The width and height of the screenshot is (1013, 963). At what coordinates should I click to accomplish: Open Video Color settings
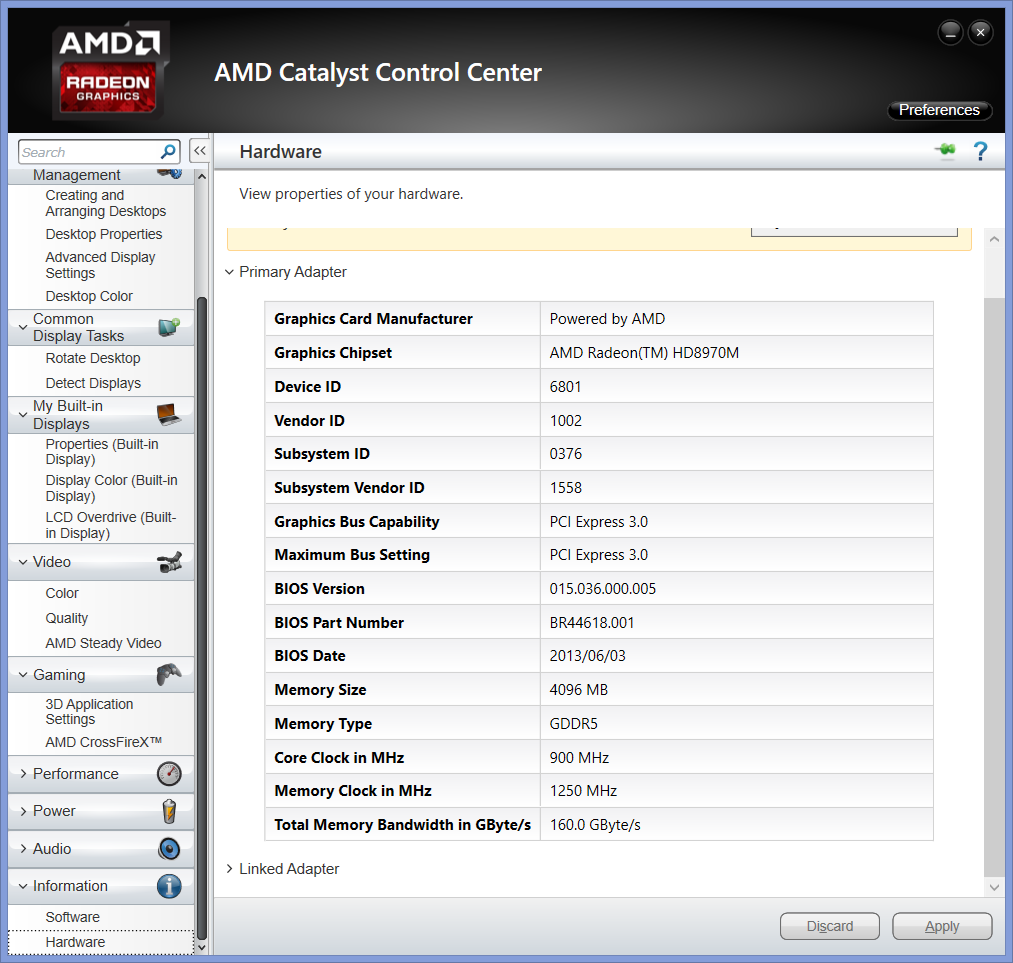62,593
